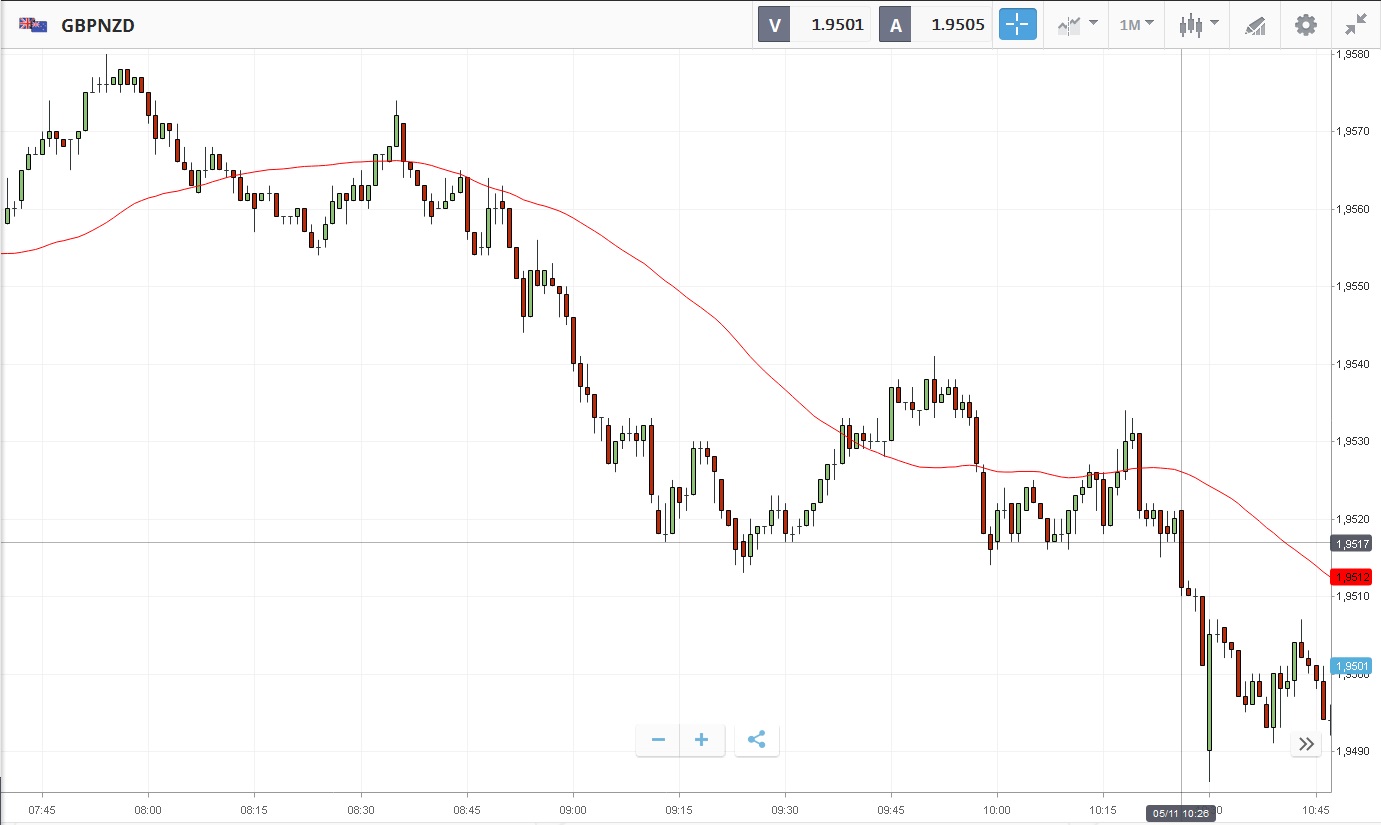Click the GBPNZD instrument name
Image resolution: width=1381 pixels, height=825 pixels.
[x=98, y=26]
